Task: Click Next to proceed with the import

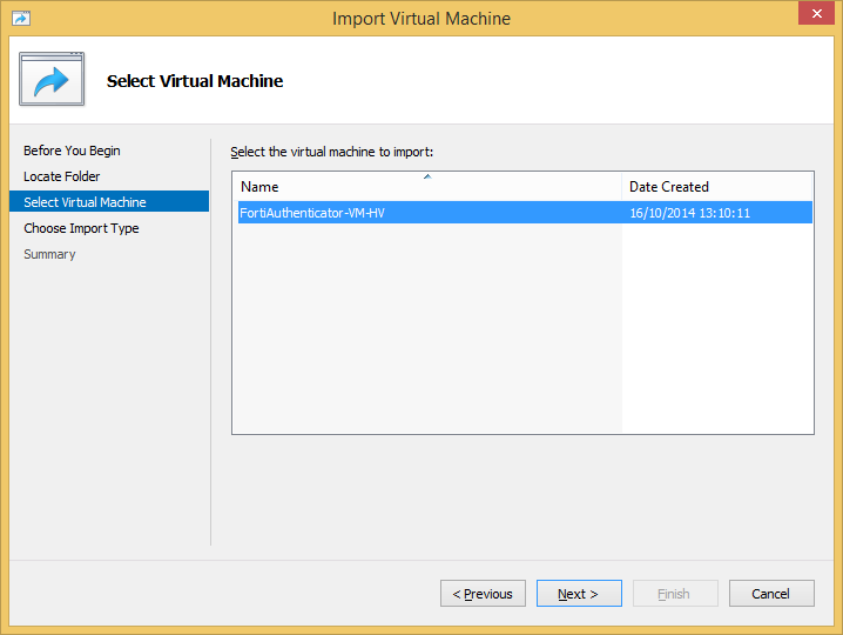Action: (x=579, y=593)
